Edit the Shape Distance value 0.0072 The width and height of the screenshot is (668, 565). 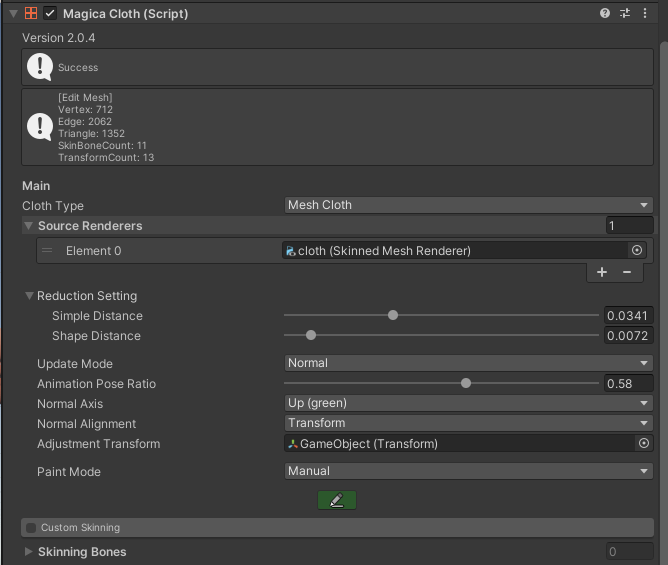[x=628, y=336]
